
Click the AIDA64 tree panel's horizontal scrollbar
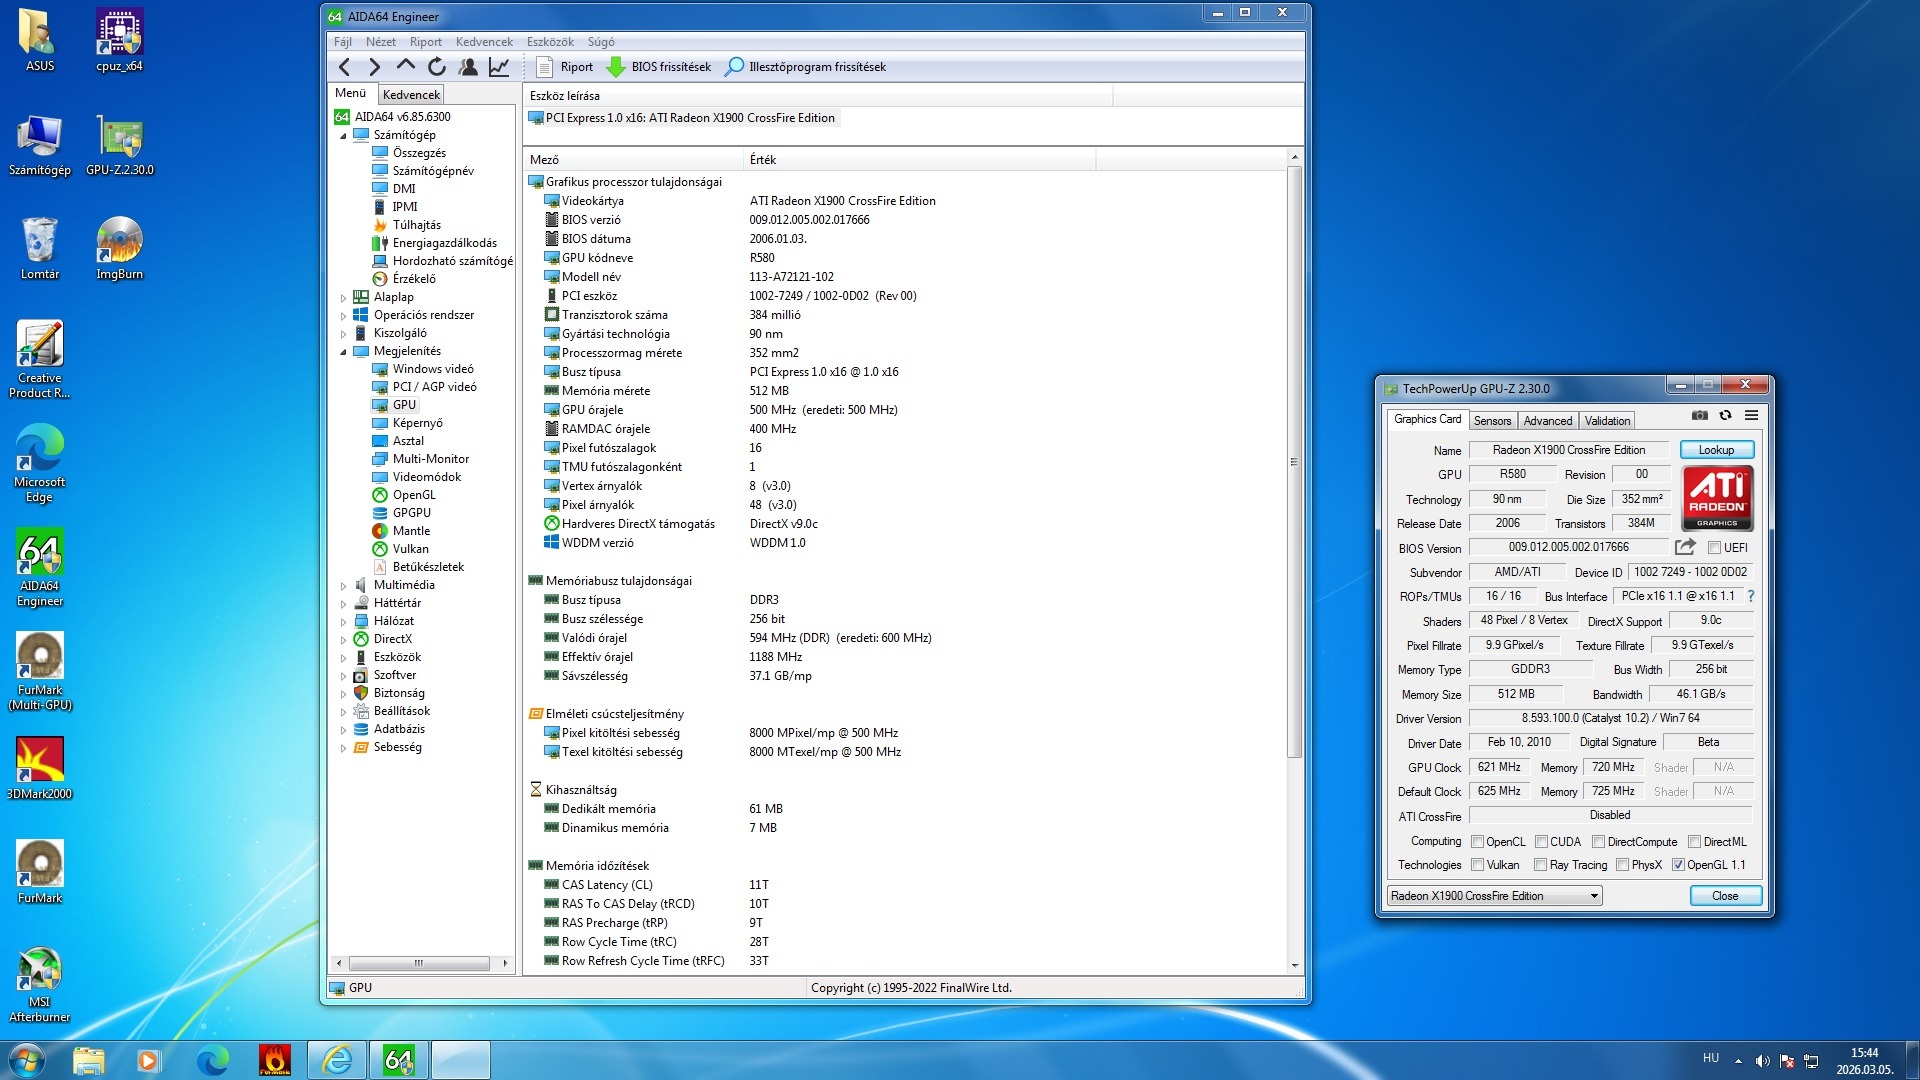pos(419,963)
